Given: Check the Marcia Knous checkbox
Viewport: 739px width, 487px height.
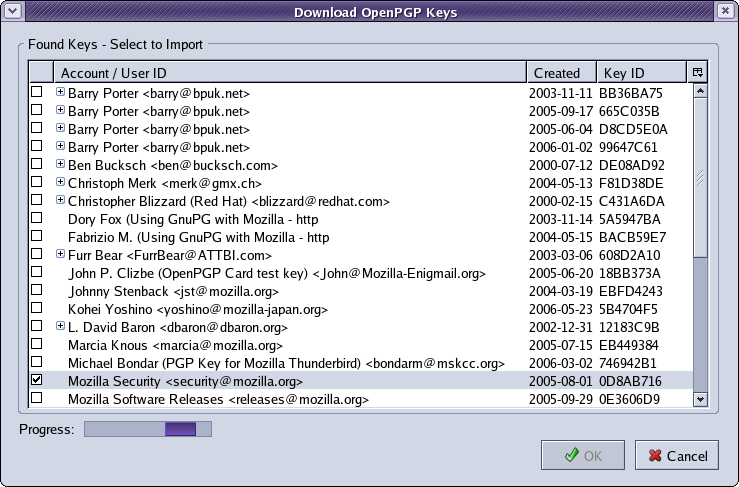Looking at the screenshot, I should [x=36, y=344].
